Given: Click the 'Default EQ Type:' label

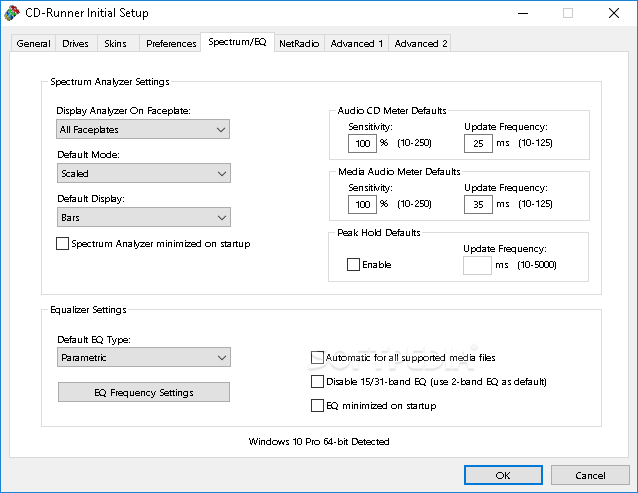Looking at the screenshot, I should tap(94, 340).
